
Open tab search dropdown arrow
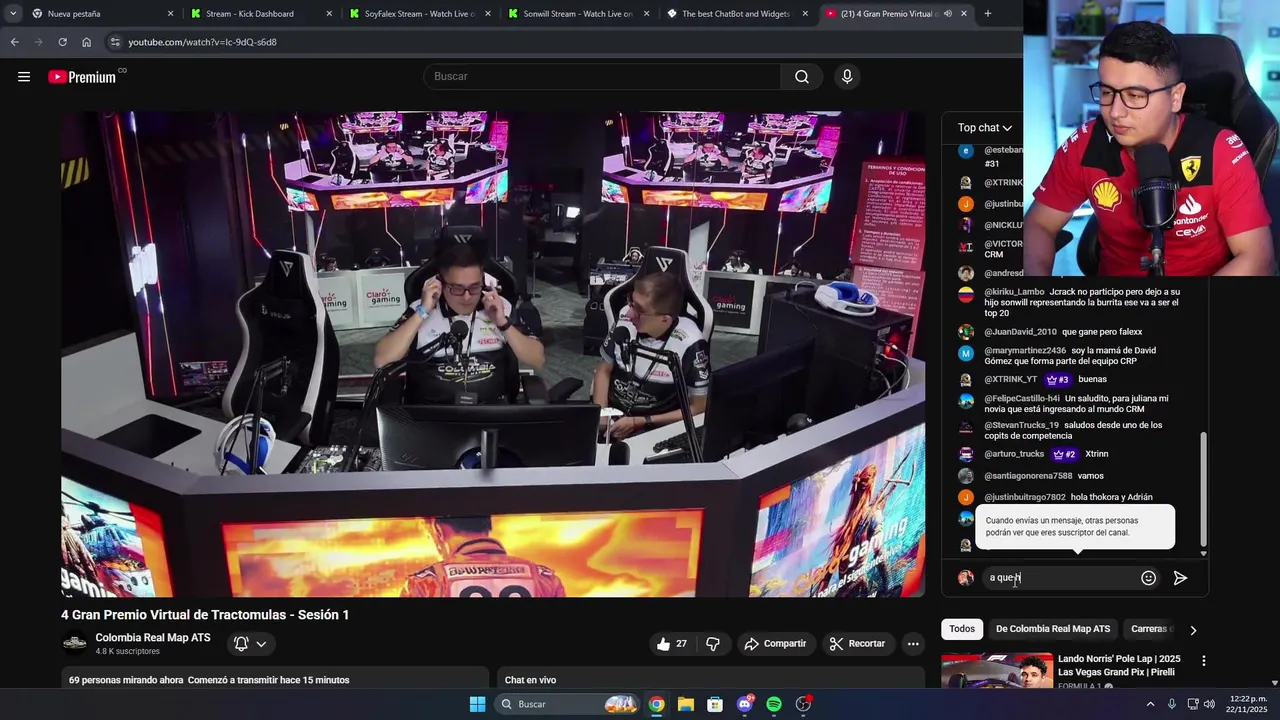13,14
